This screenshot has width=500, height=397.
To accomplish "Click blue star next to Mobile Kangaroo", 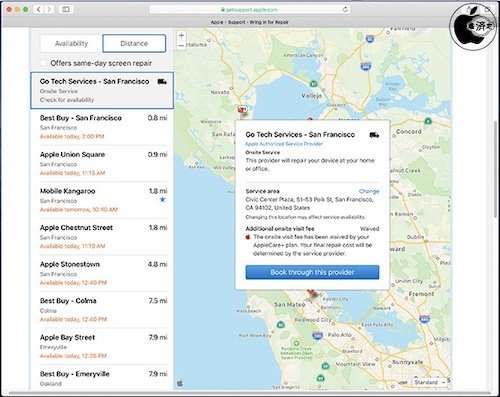I will click(163, 200).
